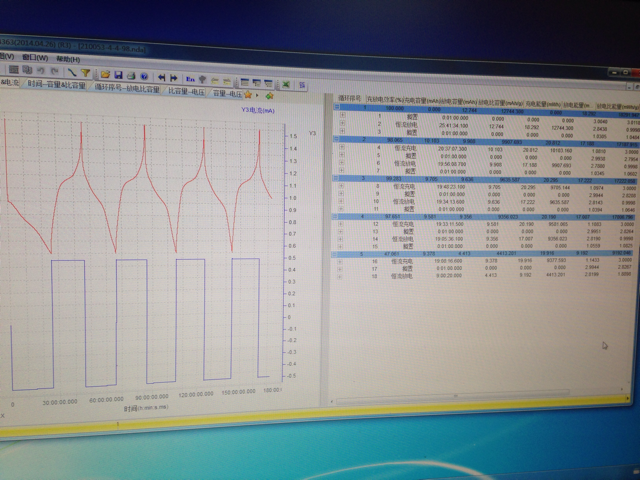Select time cell 19:33:11.500
Screen dimensions: 640x480
[x=450, y=224]
